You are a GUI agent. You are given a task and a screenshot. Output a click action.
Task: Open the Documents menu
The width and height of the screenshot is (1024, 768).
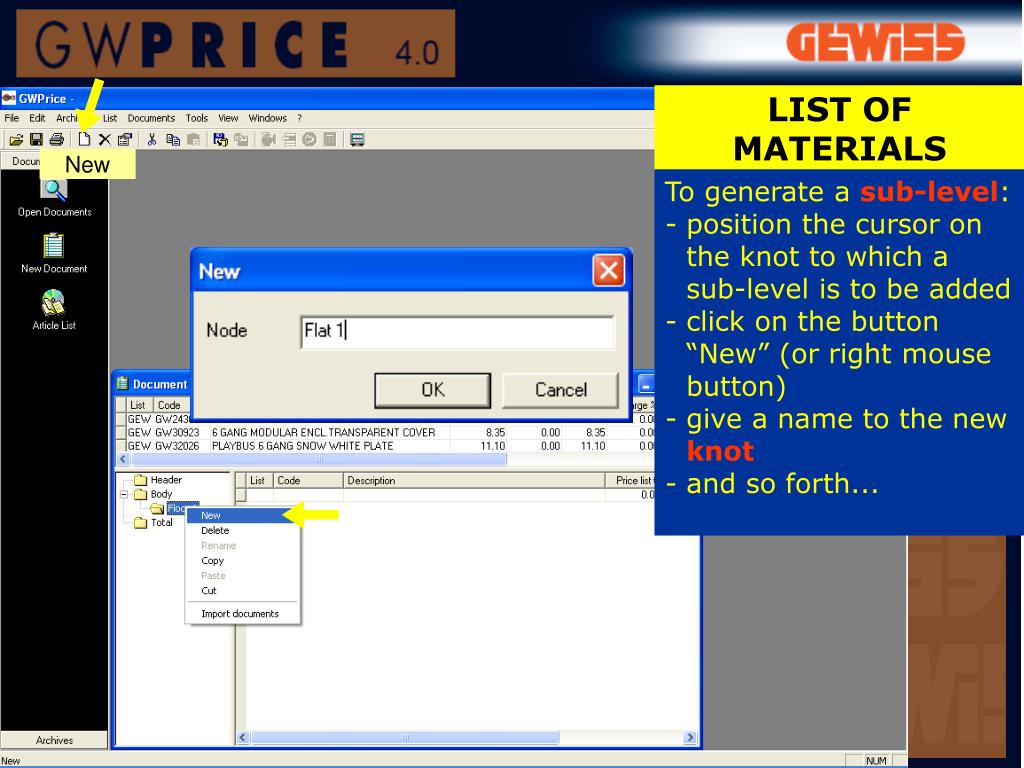point(151,118)
